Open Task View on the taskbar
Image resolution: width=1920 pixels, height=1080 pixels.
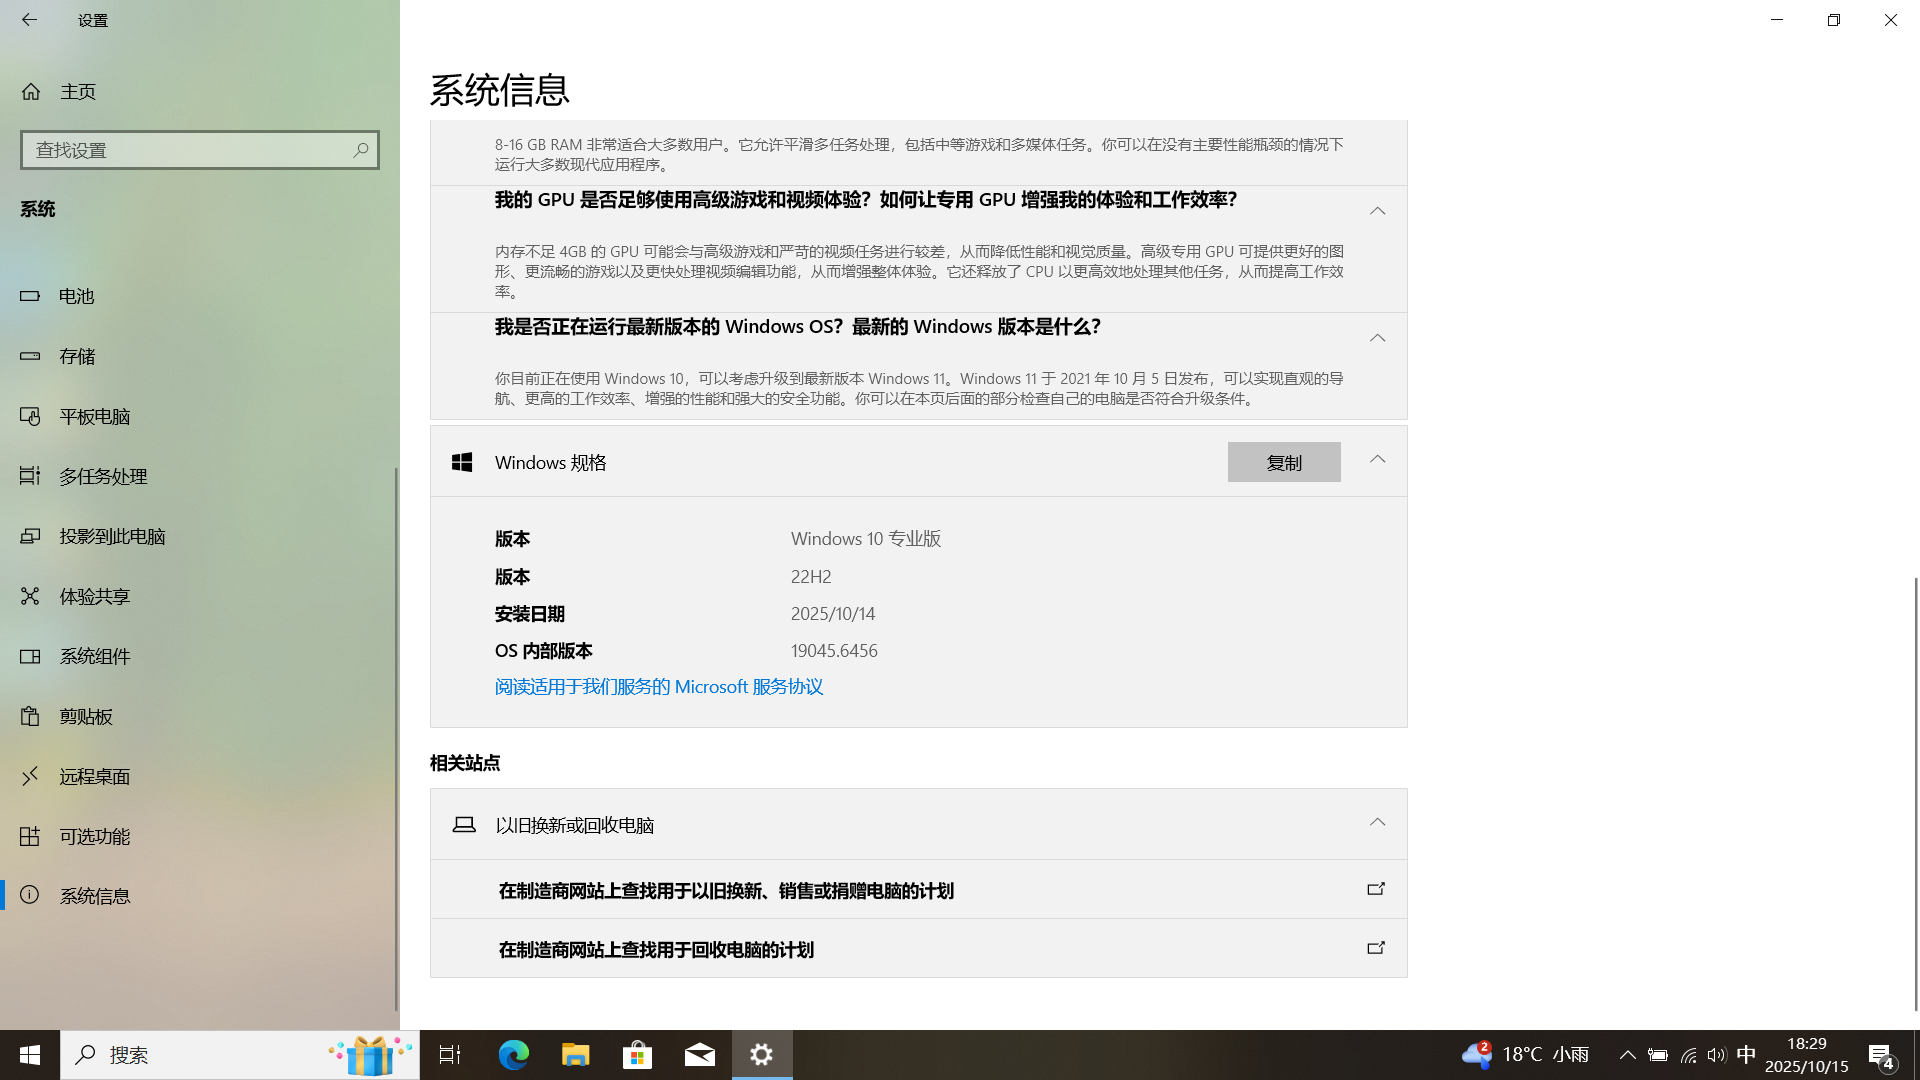[x=450, y=1054]
